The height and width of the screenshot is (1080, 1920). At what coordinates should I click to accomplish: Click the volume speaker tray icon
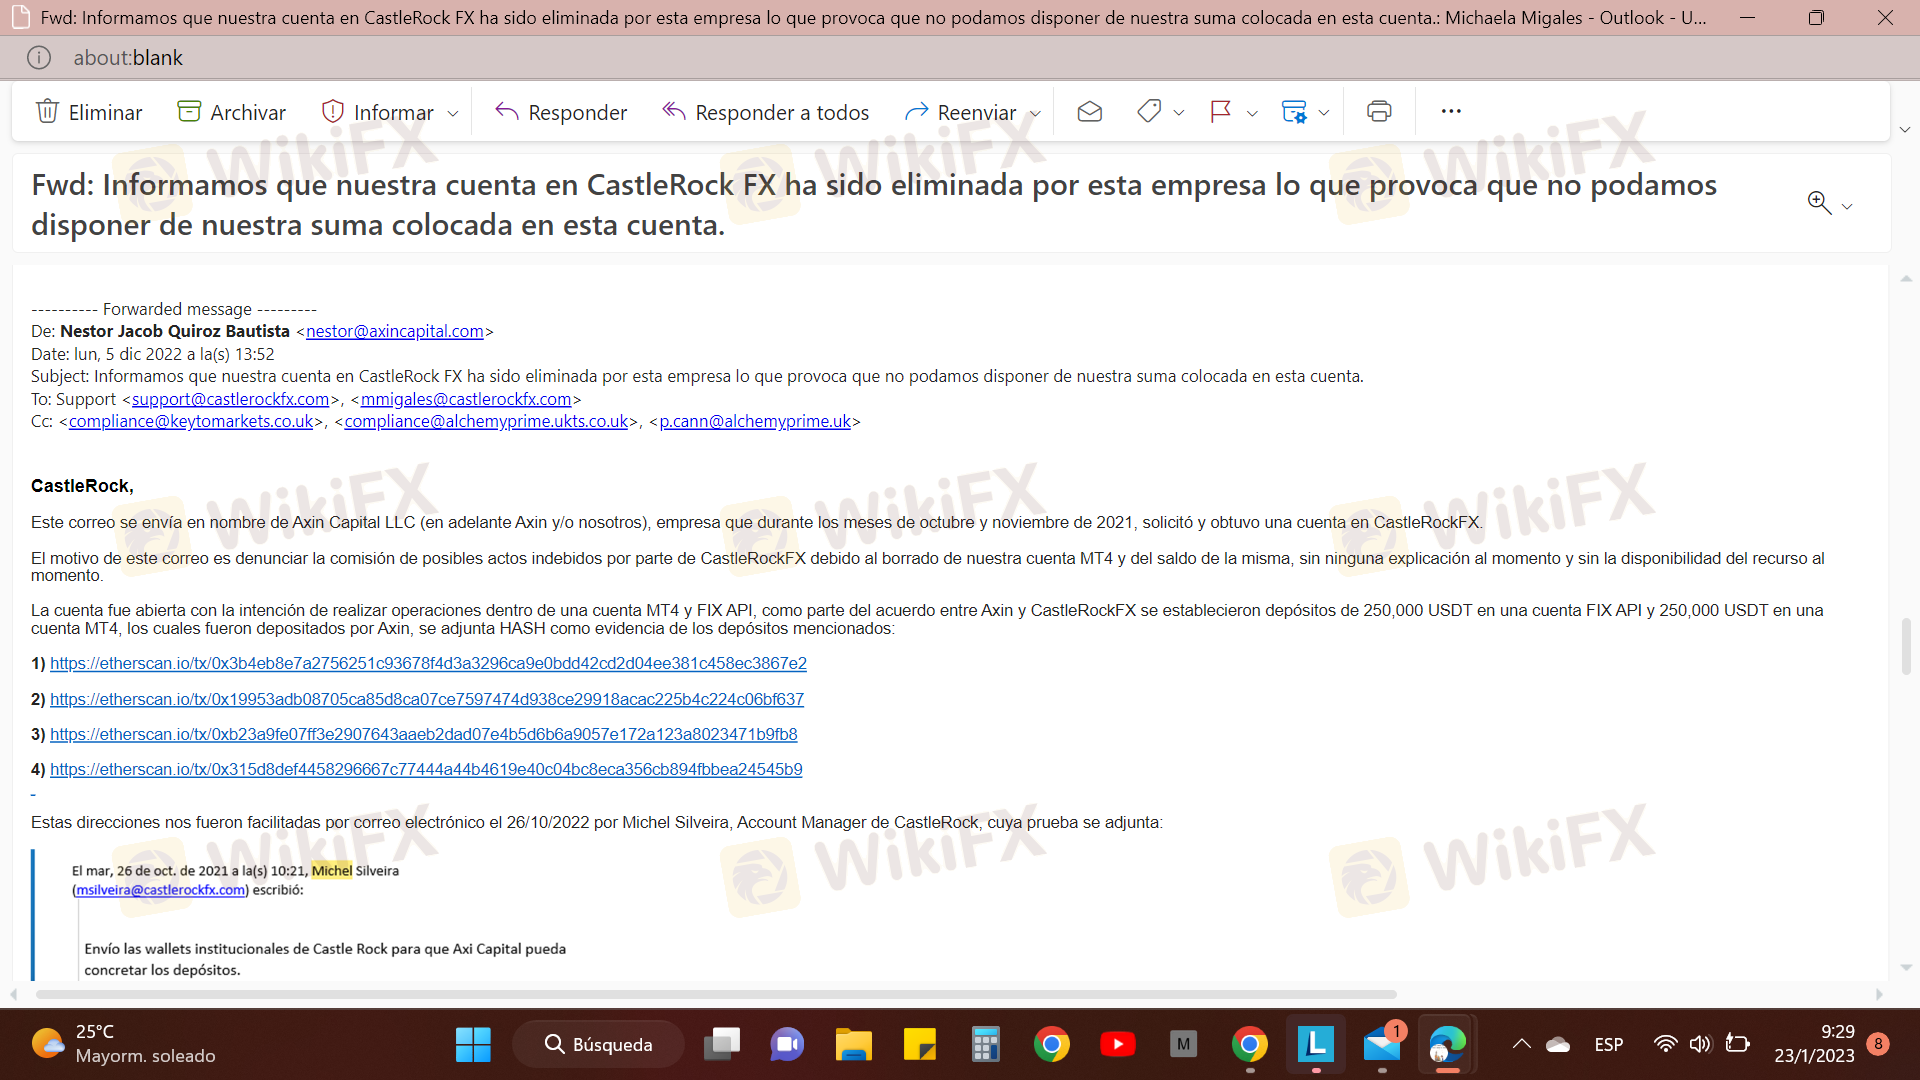coord(1700,1044)
